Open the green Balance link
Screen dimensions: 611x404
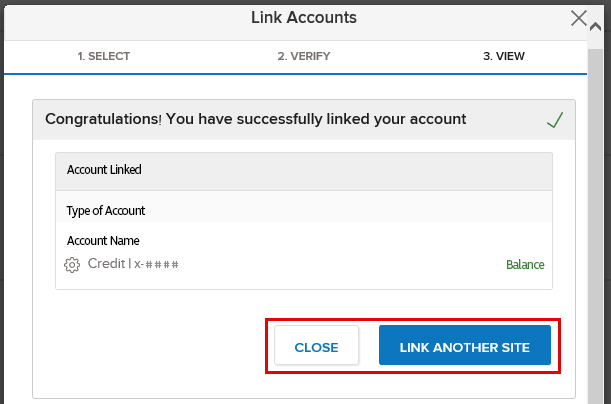(x=525, y=265)
